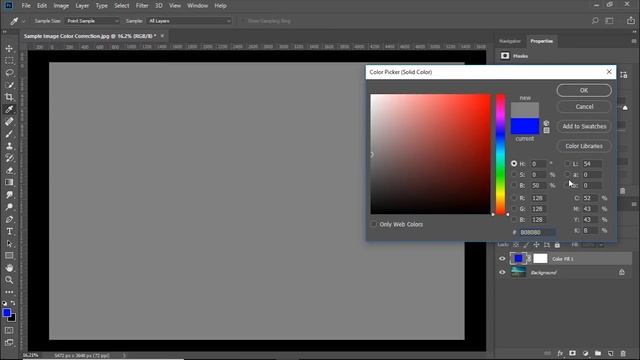Select the Crop tool
The width and height of the screenshot is (640, 360).
coord(9,97)
